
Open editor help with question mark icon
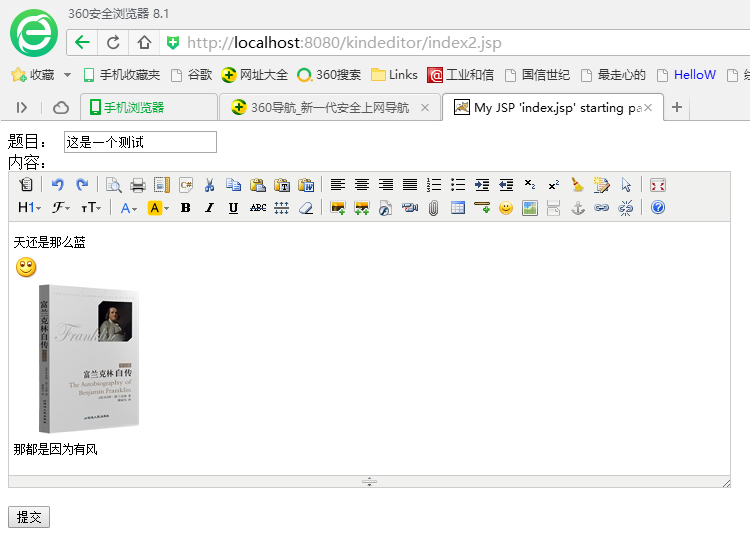(658, 208)
